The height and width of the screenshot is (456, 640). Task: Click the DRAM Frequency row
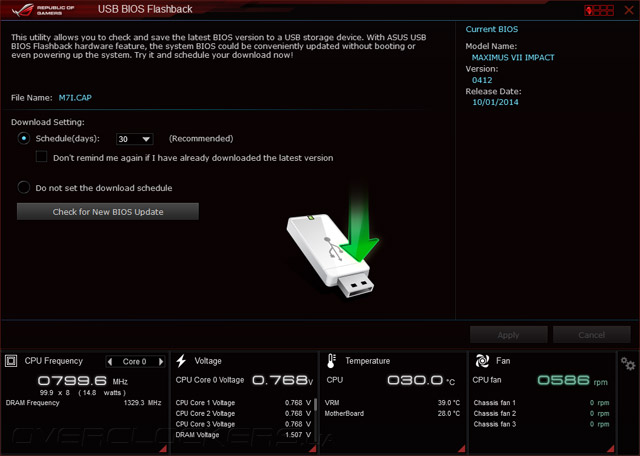[x=83, y=403]
